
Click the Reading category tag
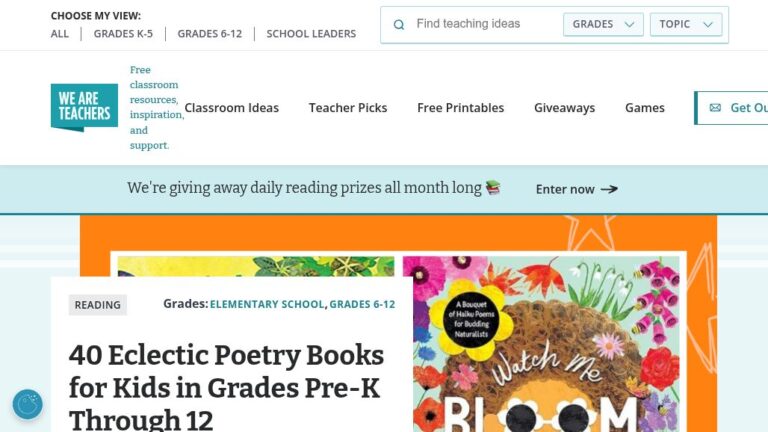[x=98, y=305]
